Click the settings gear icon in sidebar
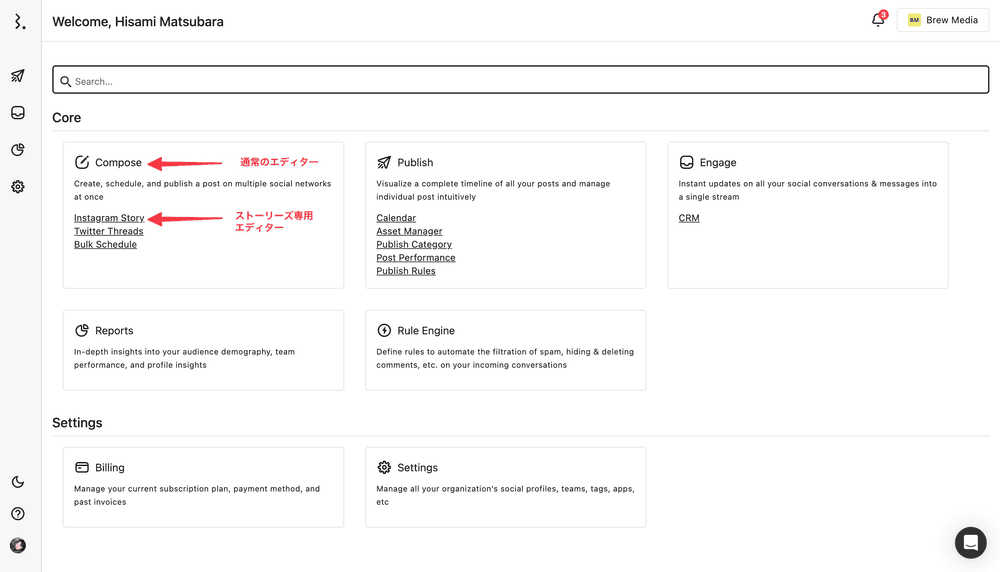1000x572 pixels. click(x=18, y=187)
